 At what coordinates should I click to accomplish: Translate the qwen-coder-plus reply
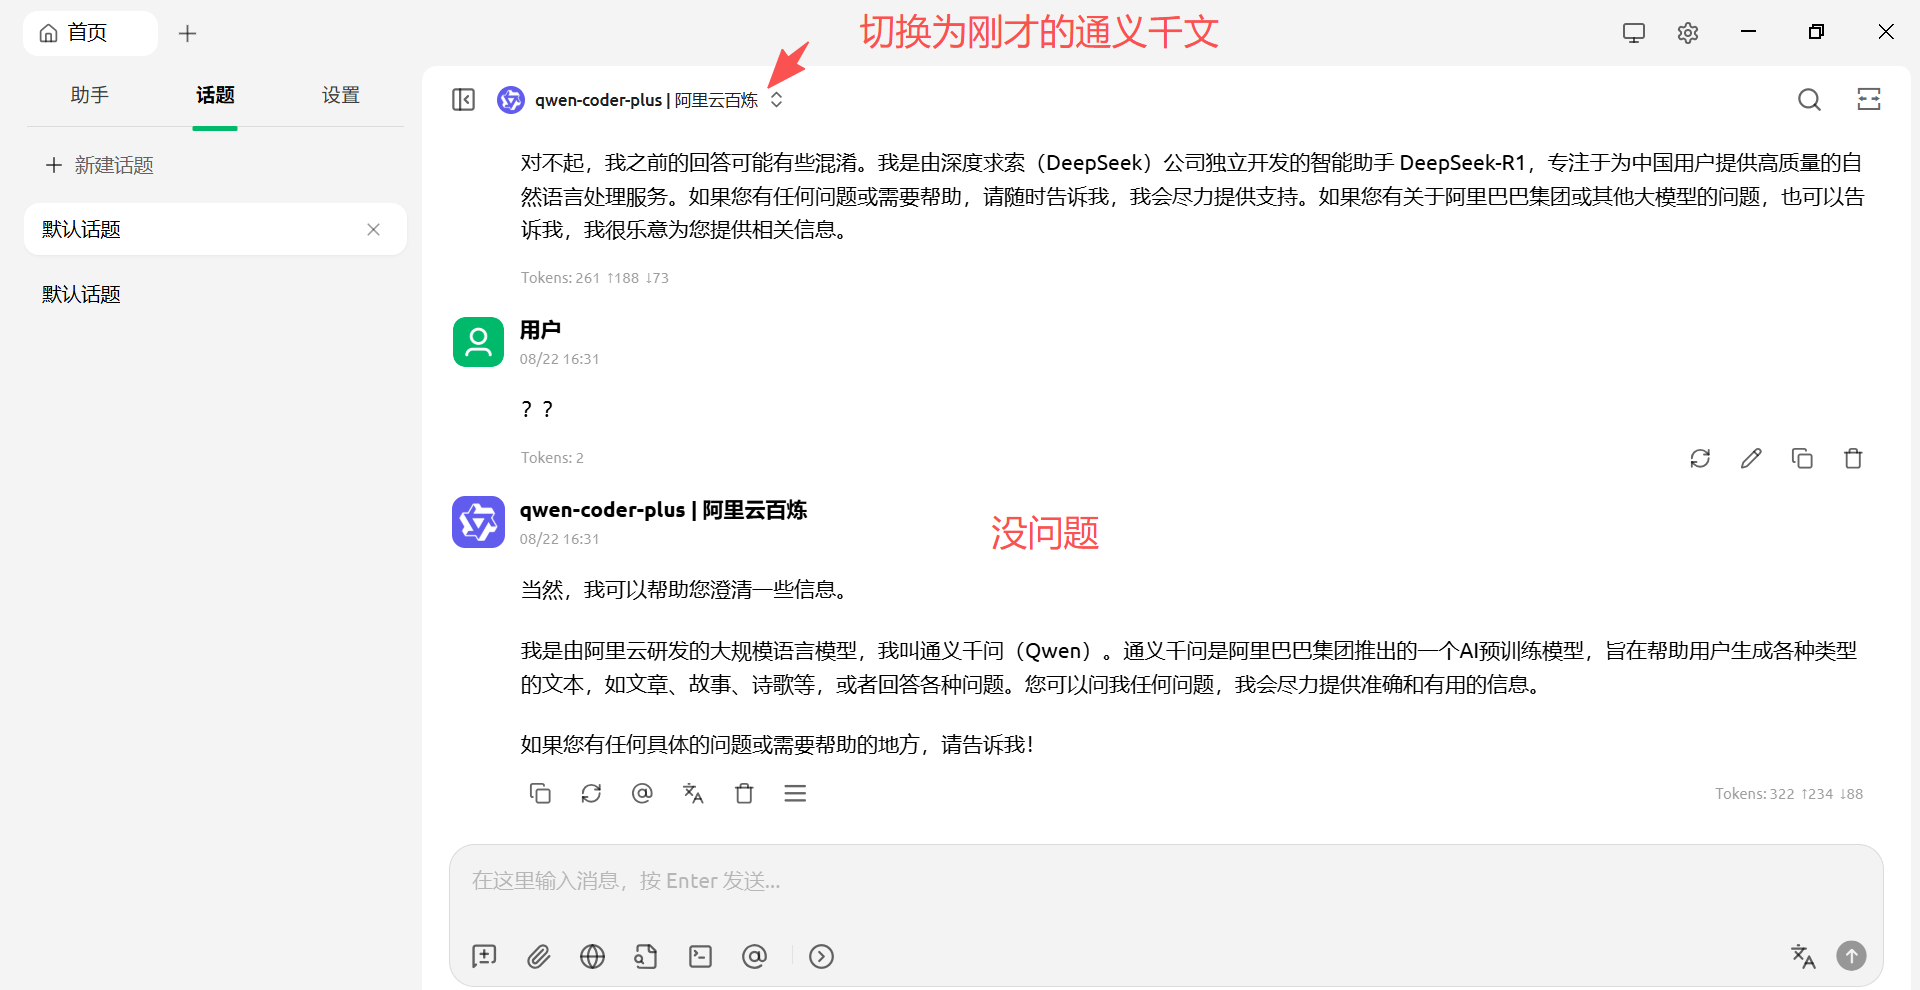tap(693, 793)
